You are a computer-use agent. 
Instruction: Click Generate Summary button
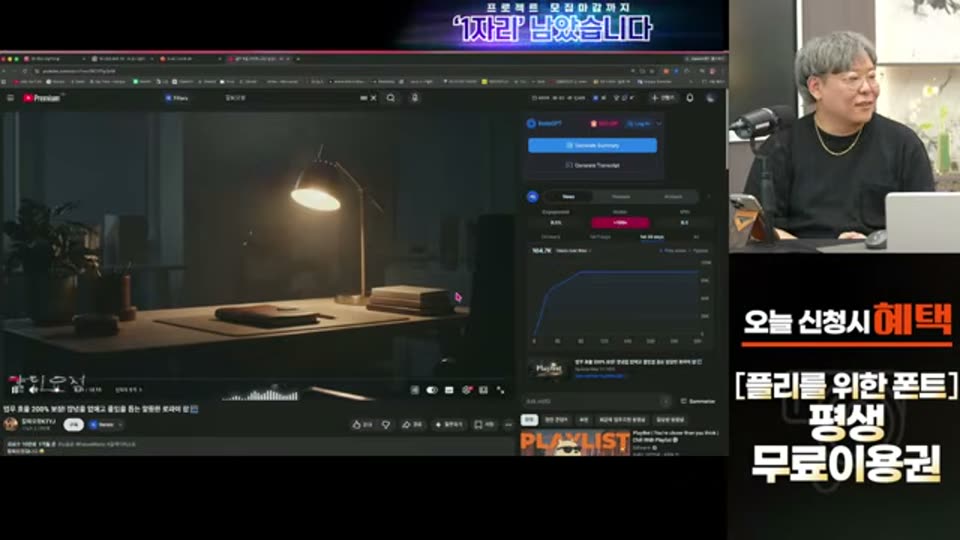(x=593, y=145)
